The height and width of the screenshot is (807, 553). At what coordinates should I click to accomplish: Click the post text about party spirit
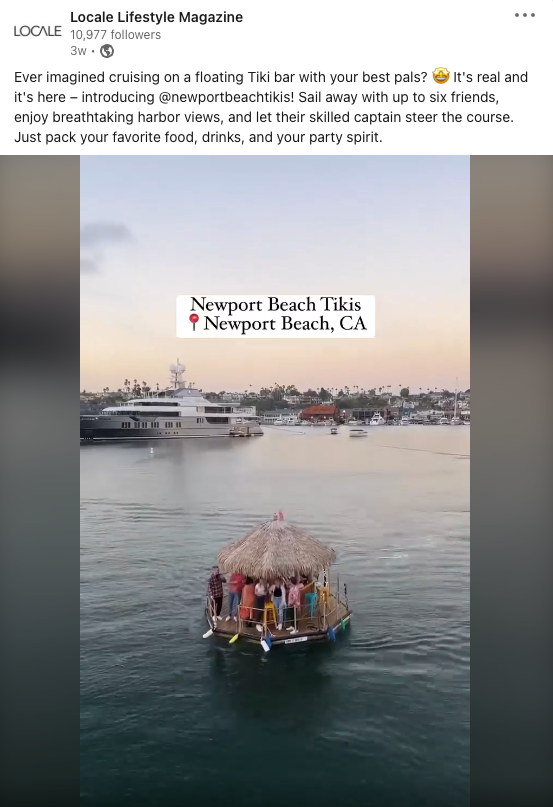198,137
